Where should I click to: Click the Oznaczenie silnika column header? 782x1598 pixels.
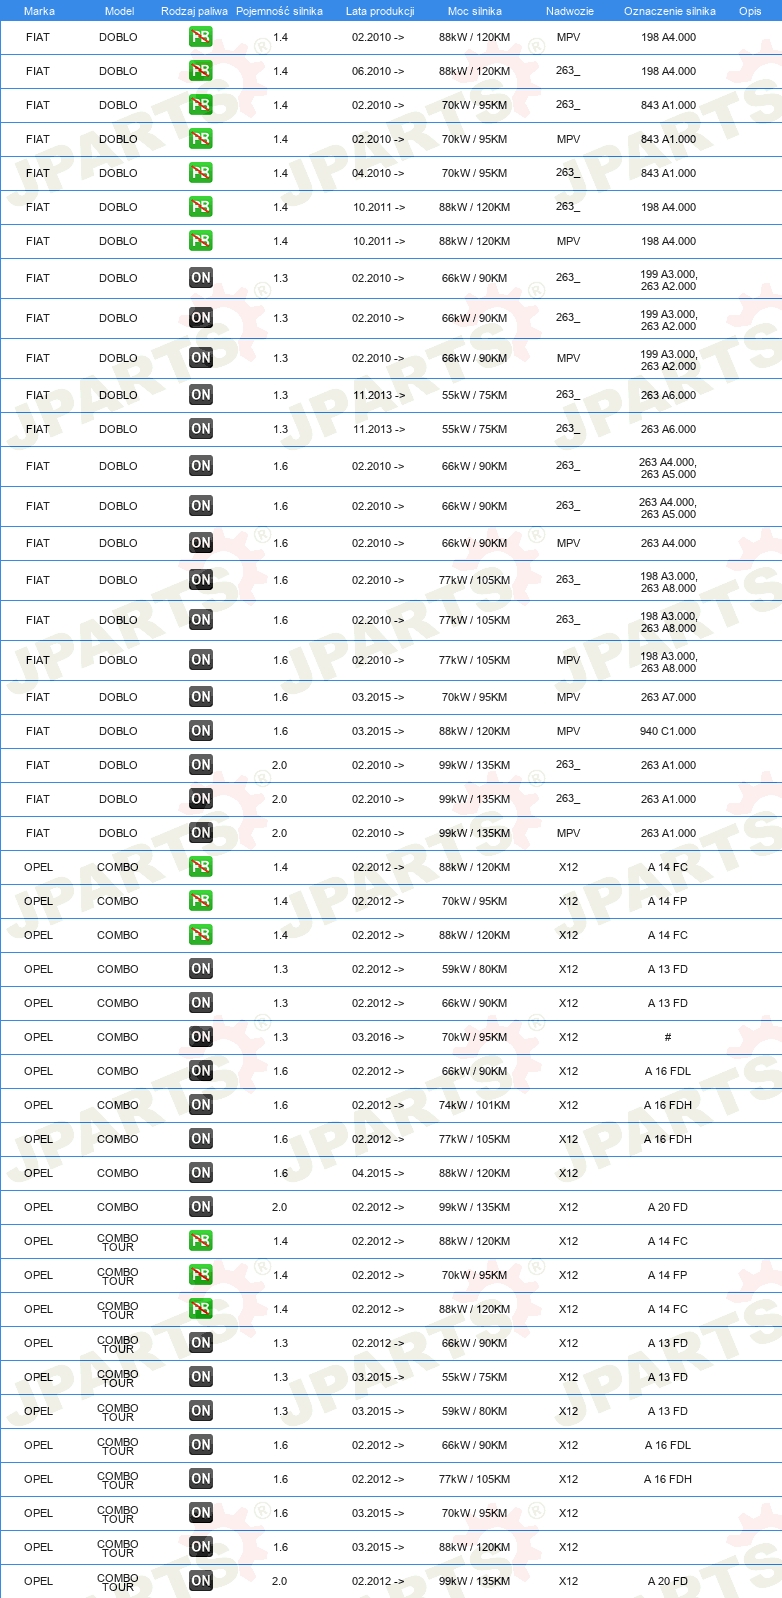pos(670,11)
